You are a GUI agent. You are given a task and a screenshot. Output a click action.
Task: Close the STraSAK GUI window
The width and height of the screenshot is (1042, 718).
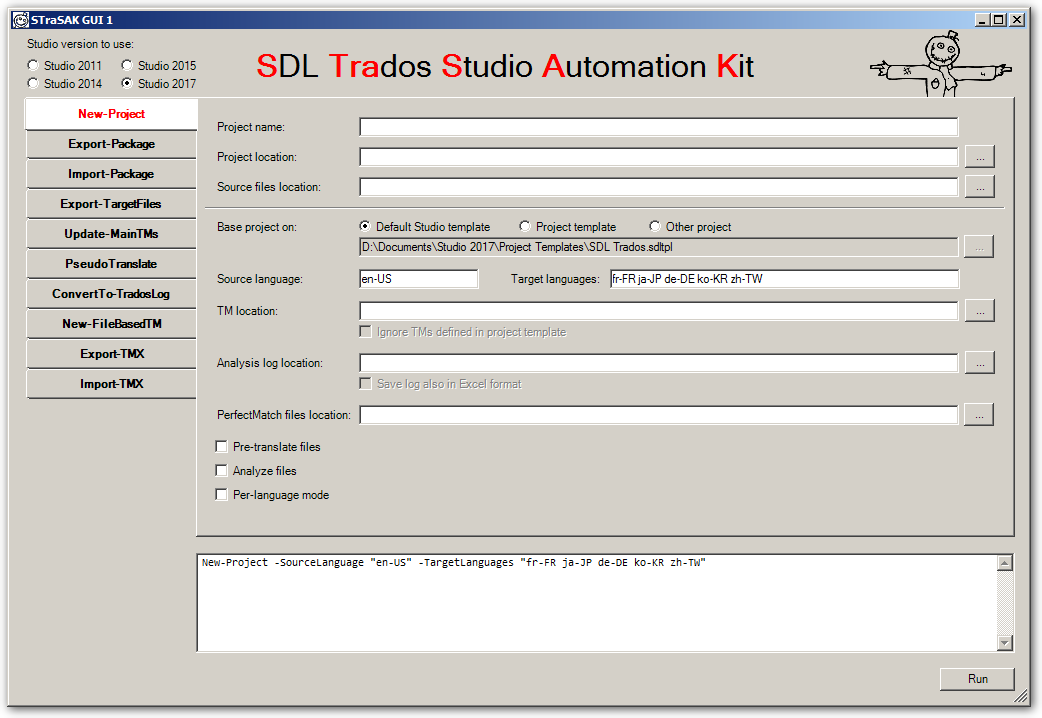click(x=1017, y=20)
